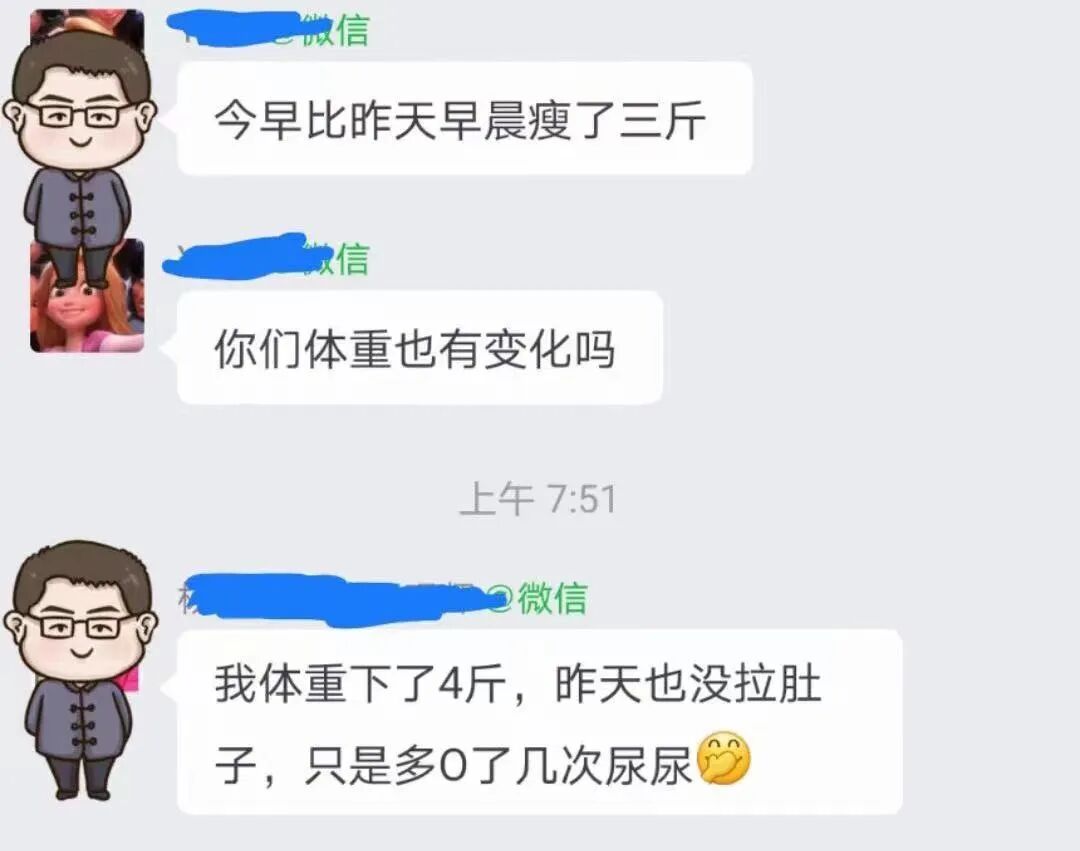Viewport: 1080px width, 851px height.
Task: Select the message bubble "你们体重也有变化吗"
Action: pyautogui.click(x=420, y=347)
